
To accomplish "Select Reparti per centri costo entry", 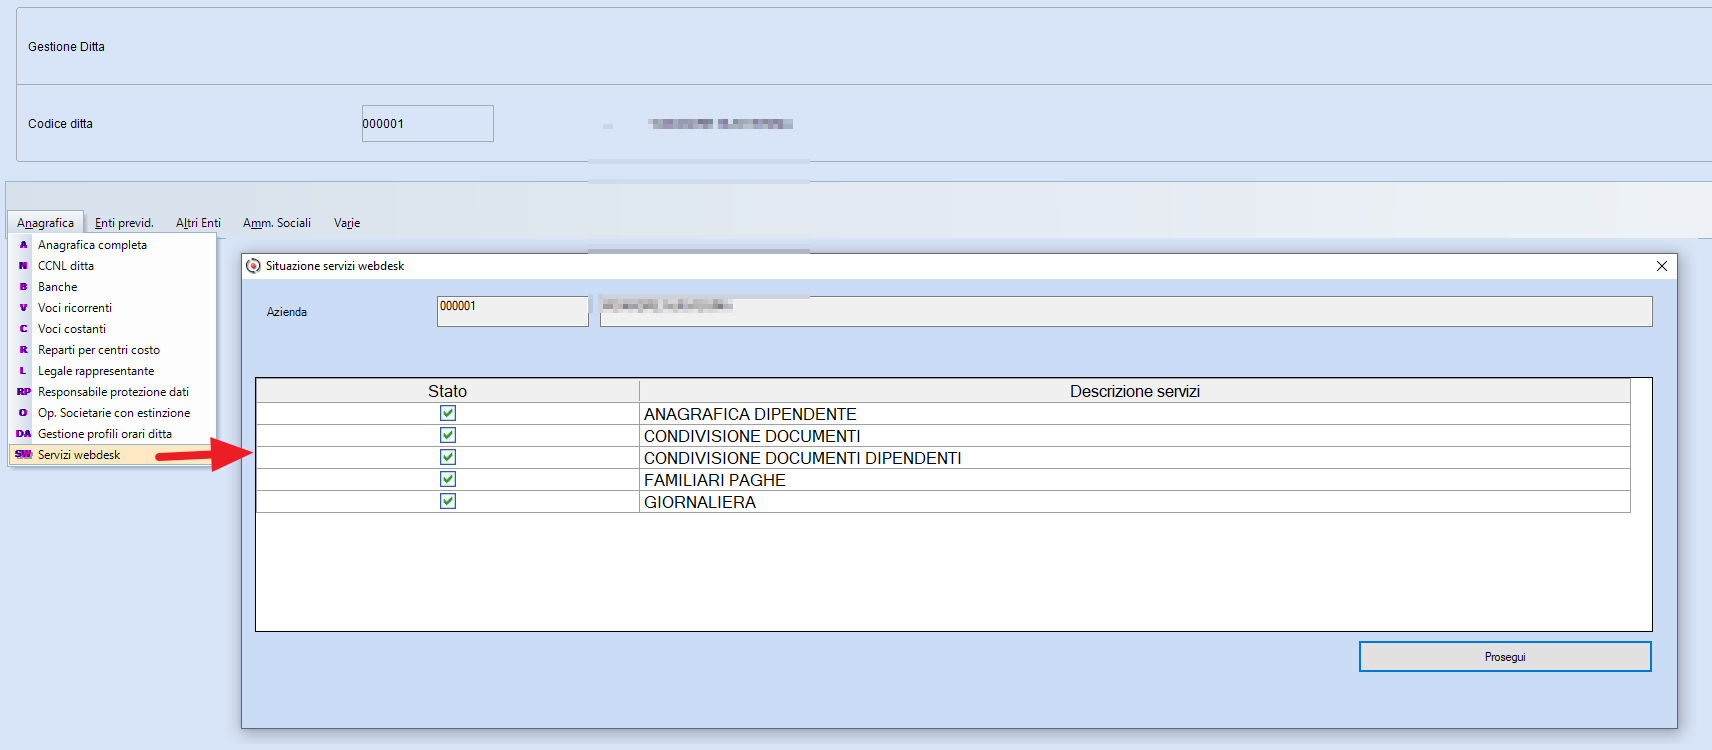I will (112, 350).
